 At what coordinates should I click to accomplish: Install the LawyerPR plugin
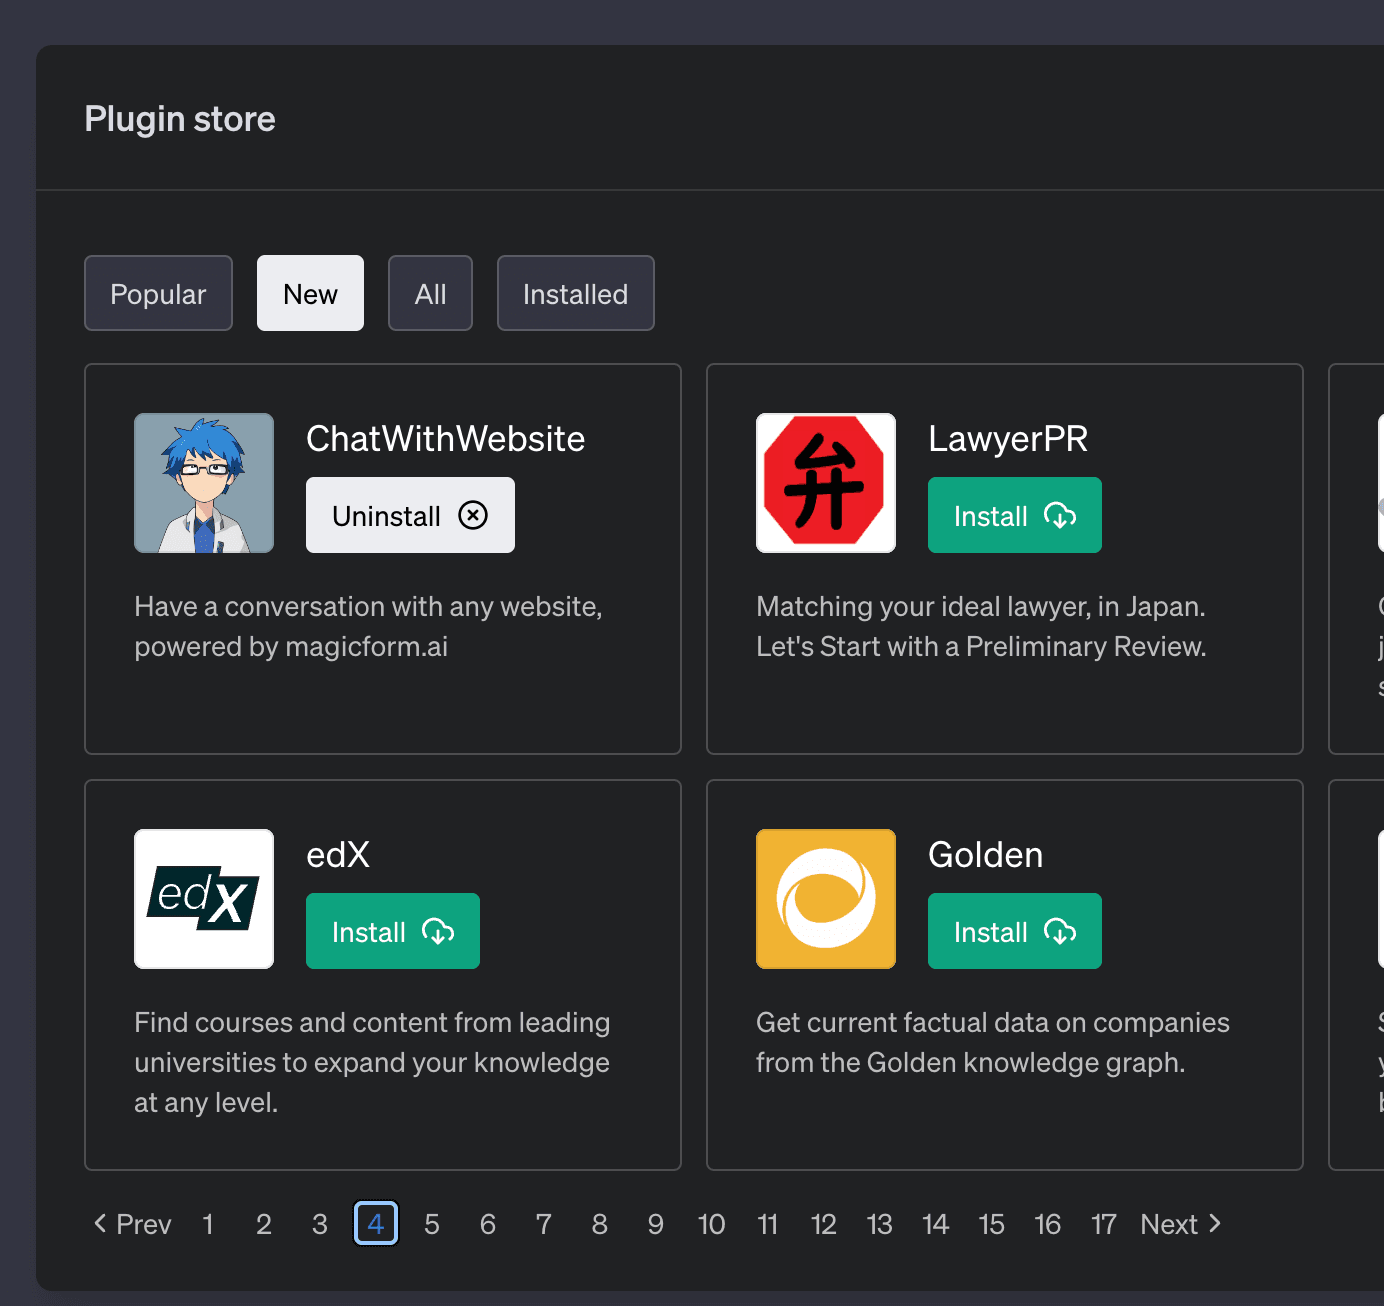(1015, 515)
